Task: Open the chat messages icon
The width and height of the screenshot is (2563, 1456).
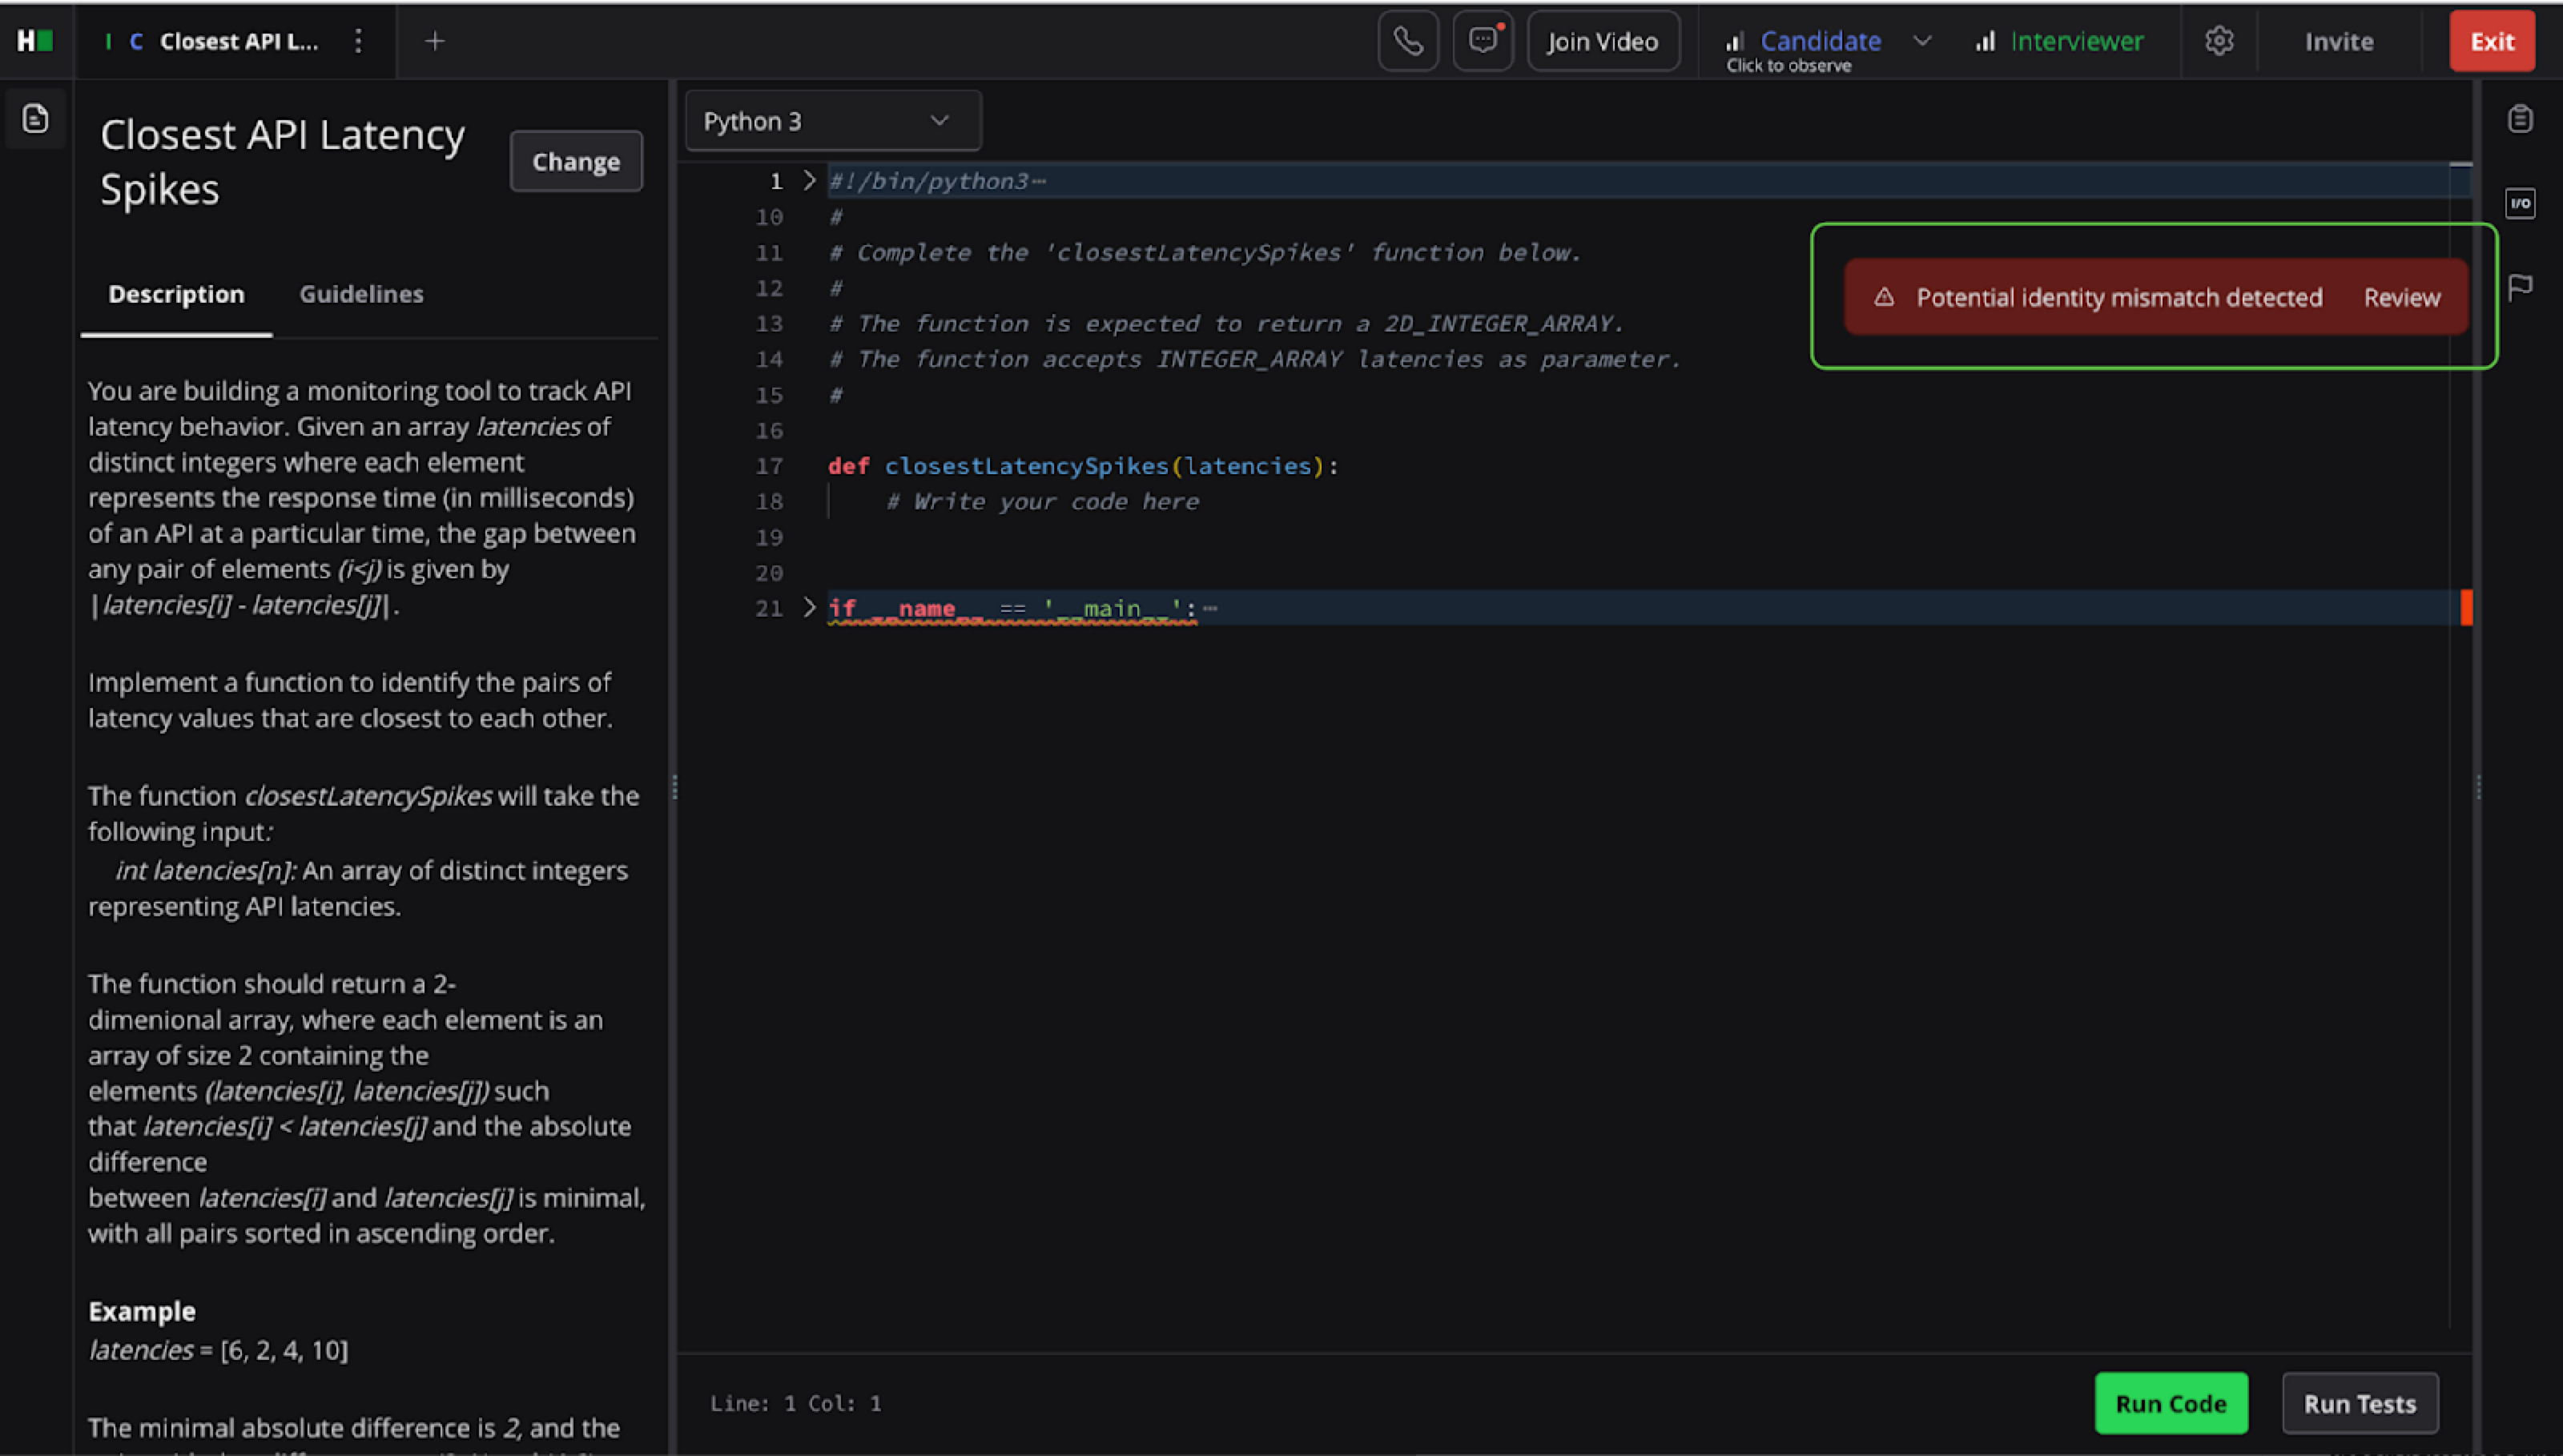Action: pyautogui.click(x=1482, y=41)
